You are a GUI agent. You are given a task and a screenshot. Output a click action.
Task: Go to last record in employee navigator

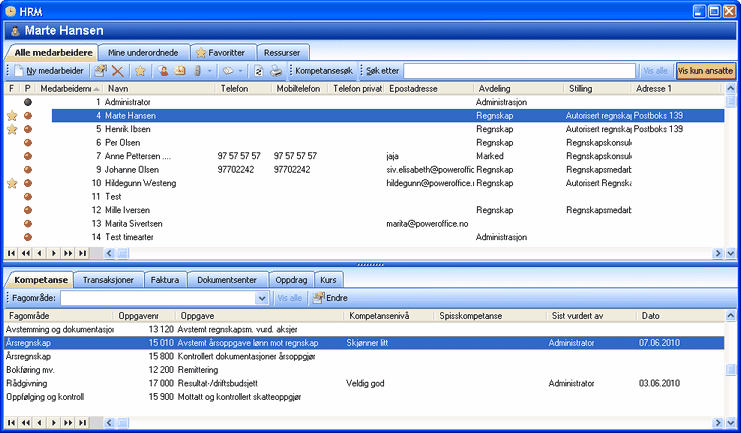pyautogui.click(x=82, y=253)
